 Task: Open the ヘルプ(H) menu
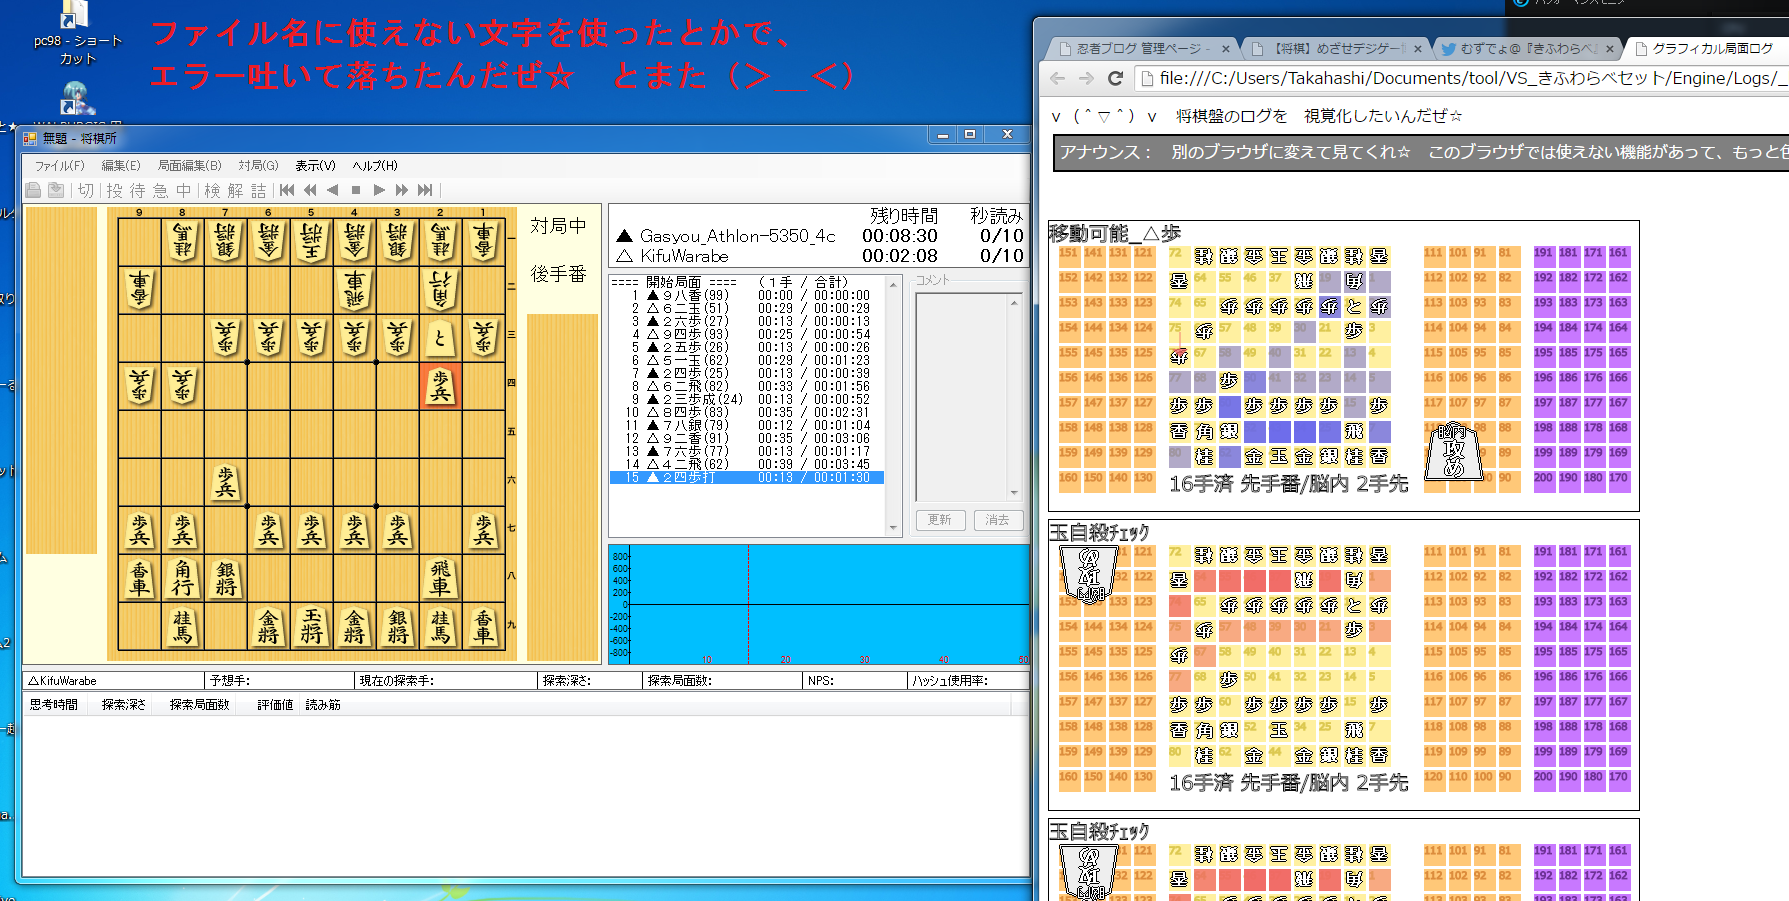(x=375, y=166)
